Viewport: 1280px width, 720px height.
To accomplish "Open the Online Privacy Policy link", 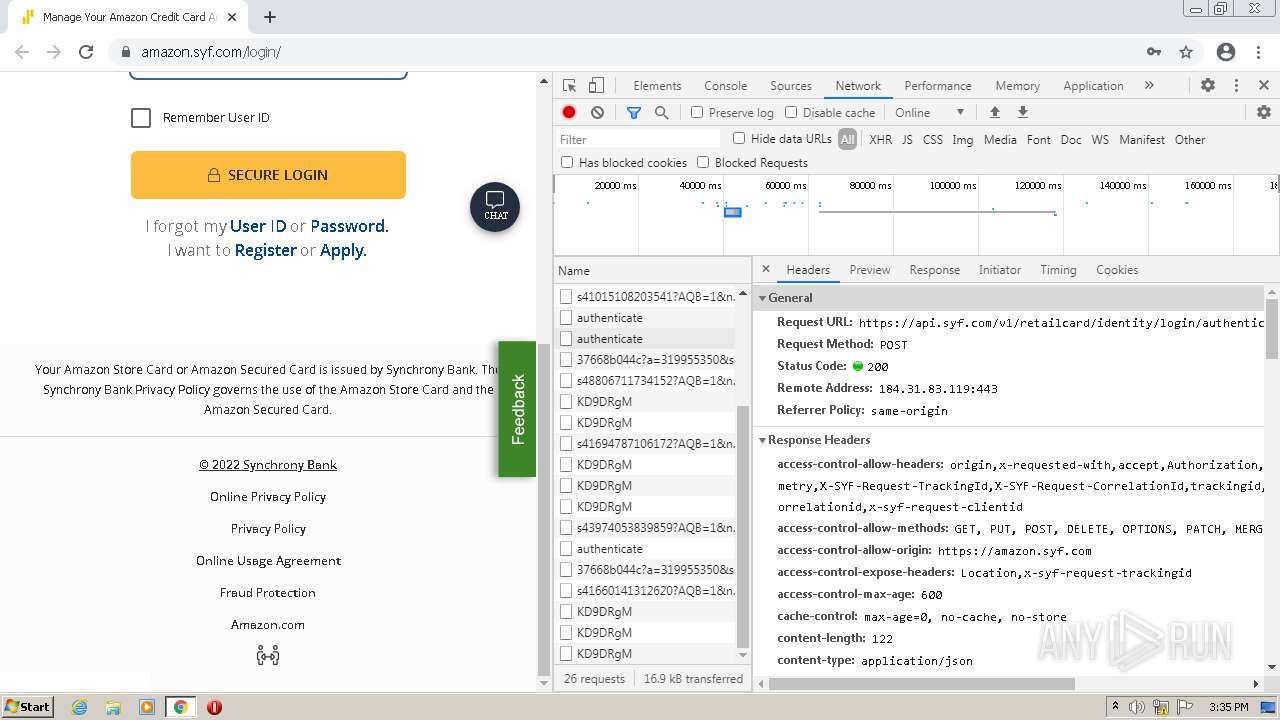I will point(268,497).
